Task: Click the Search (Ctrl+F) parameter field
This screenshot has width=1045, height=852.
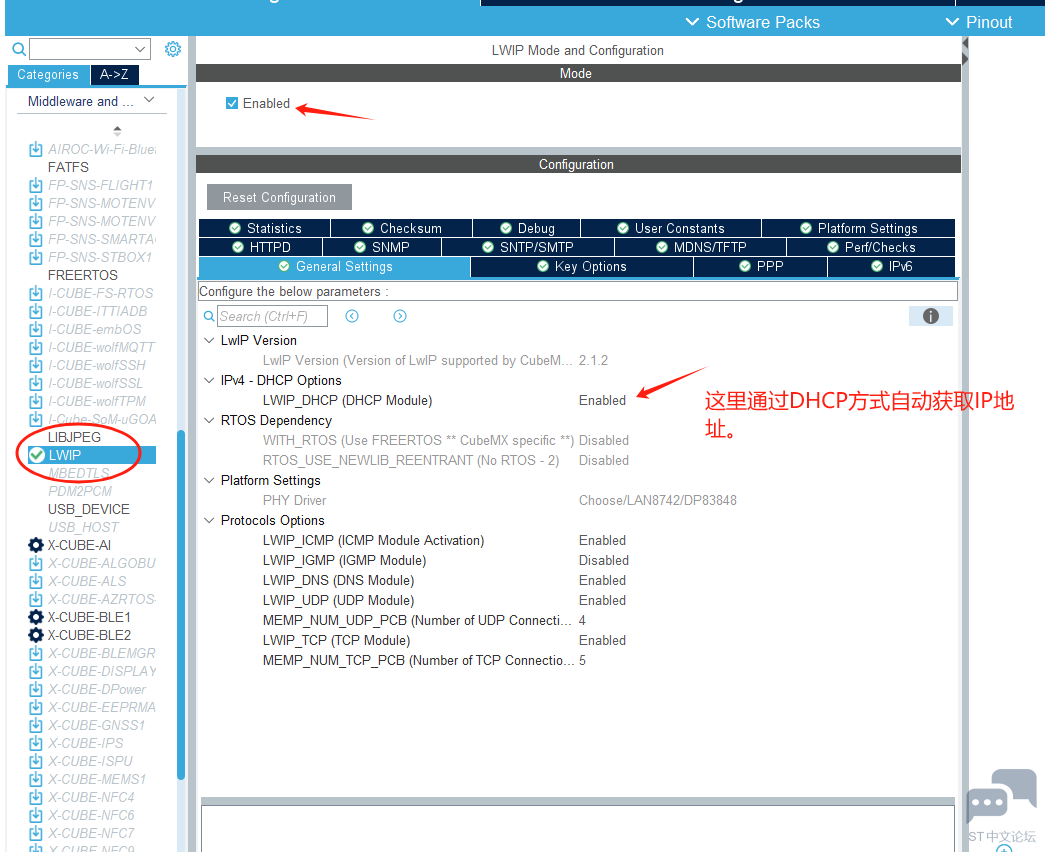Action: (272, 316)
